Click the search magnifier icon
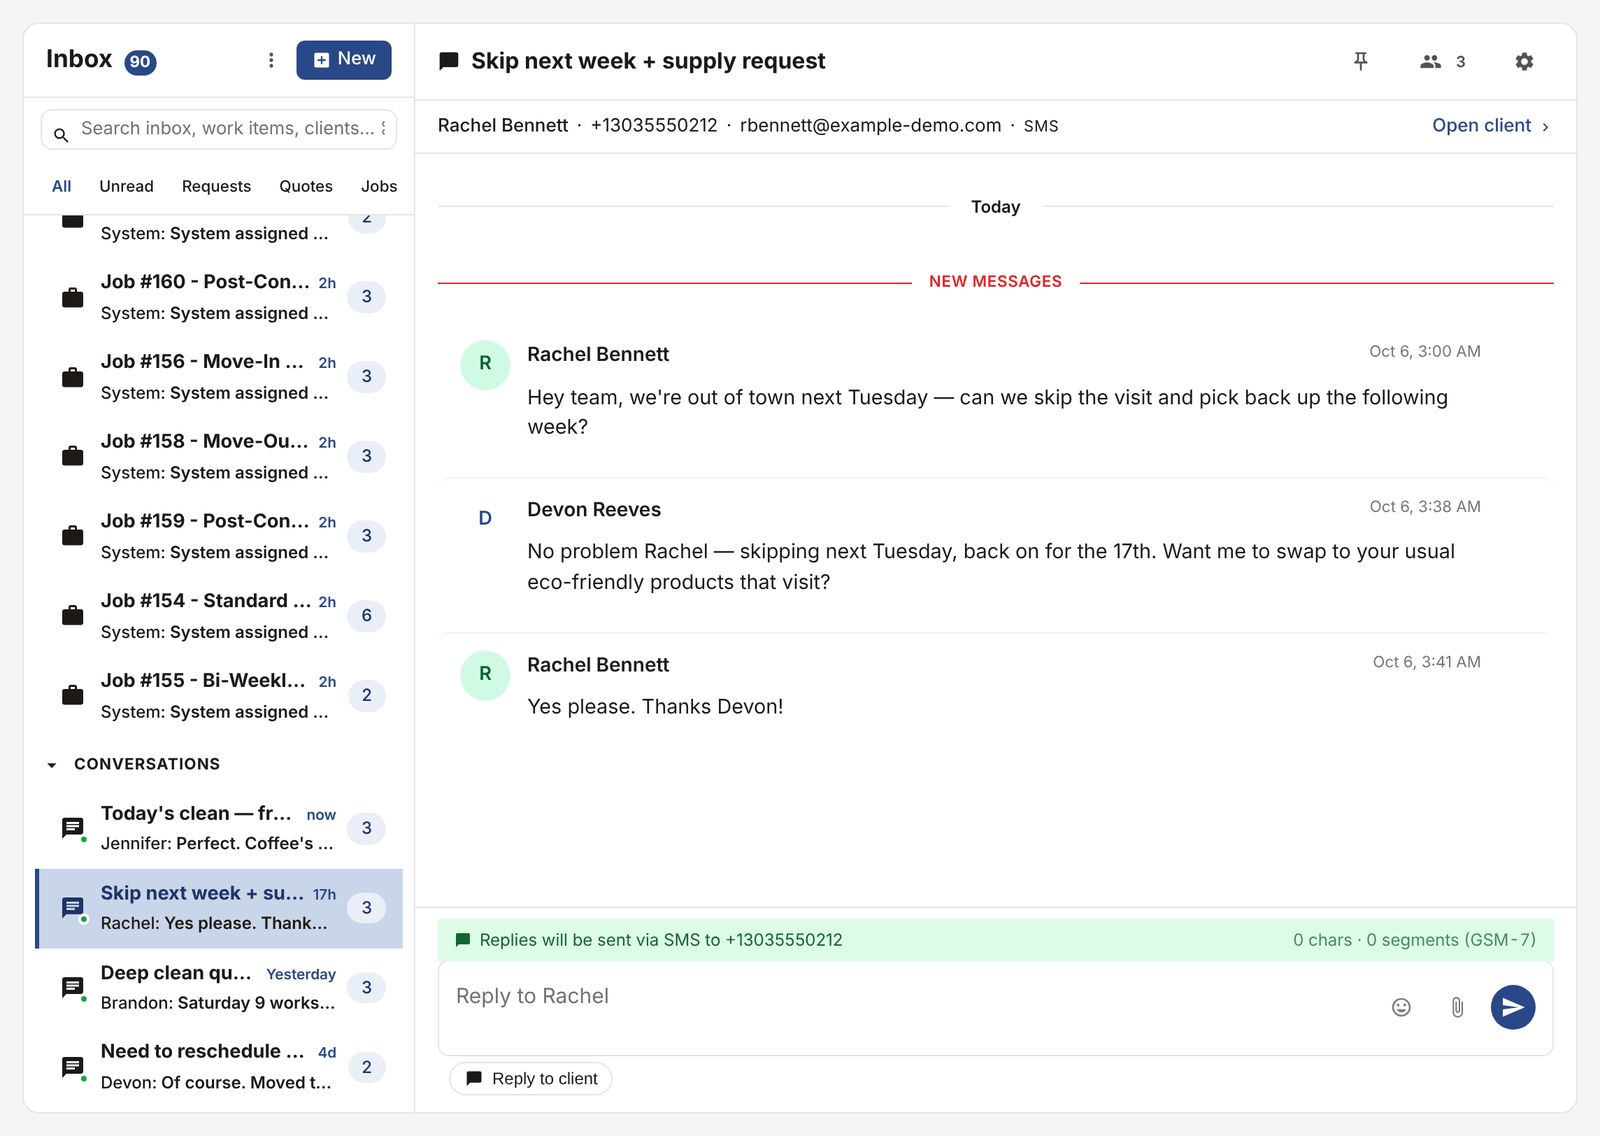Image resolution: width=1600 pixels, height=1136 pixels. click(x=61, y=134)
